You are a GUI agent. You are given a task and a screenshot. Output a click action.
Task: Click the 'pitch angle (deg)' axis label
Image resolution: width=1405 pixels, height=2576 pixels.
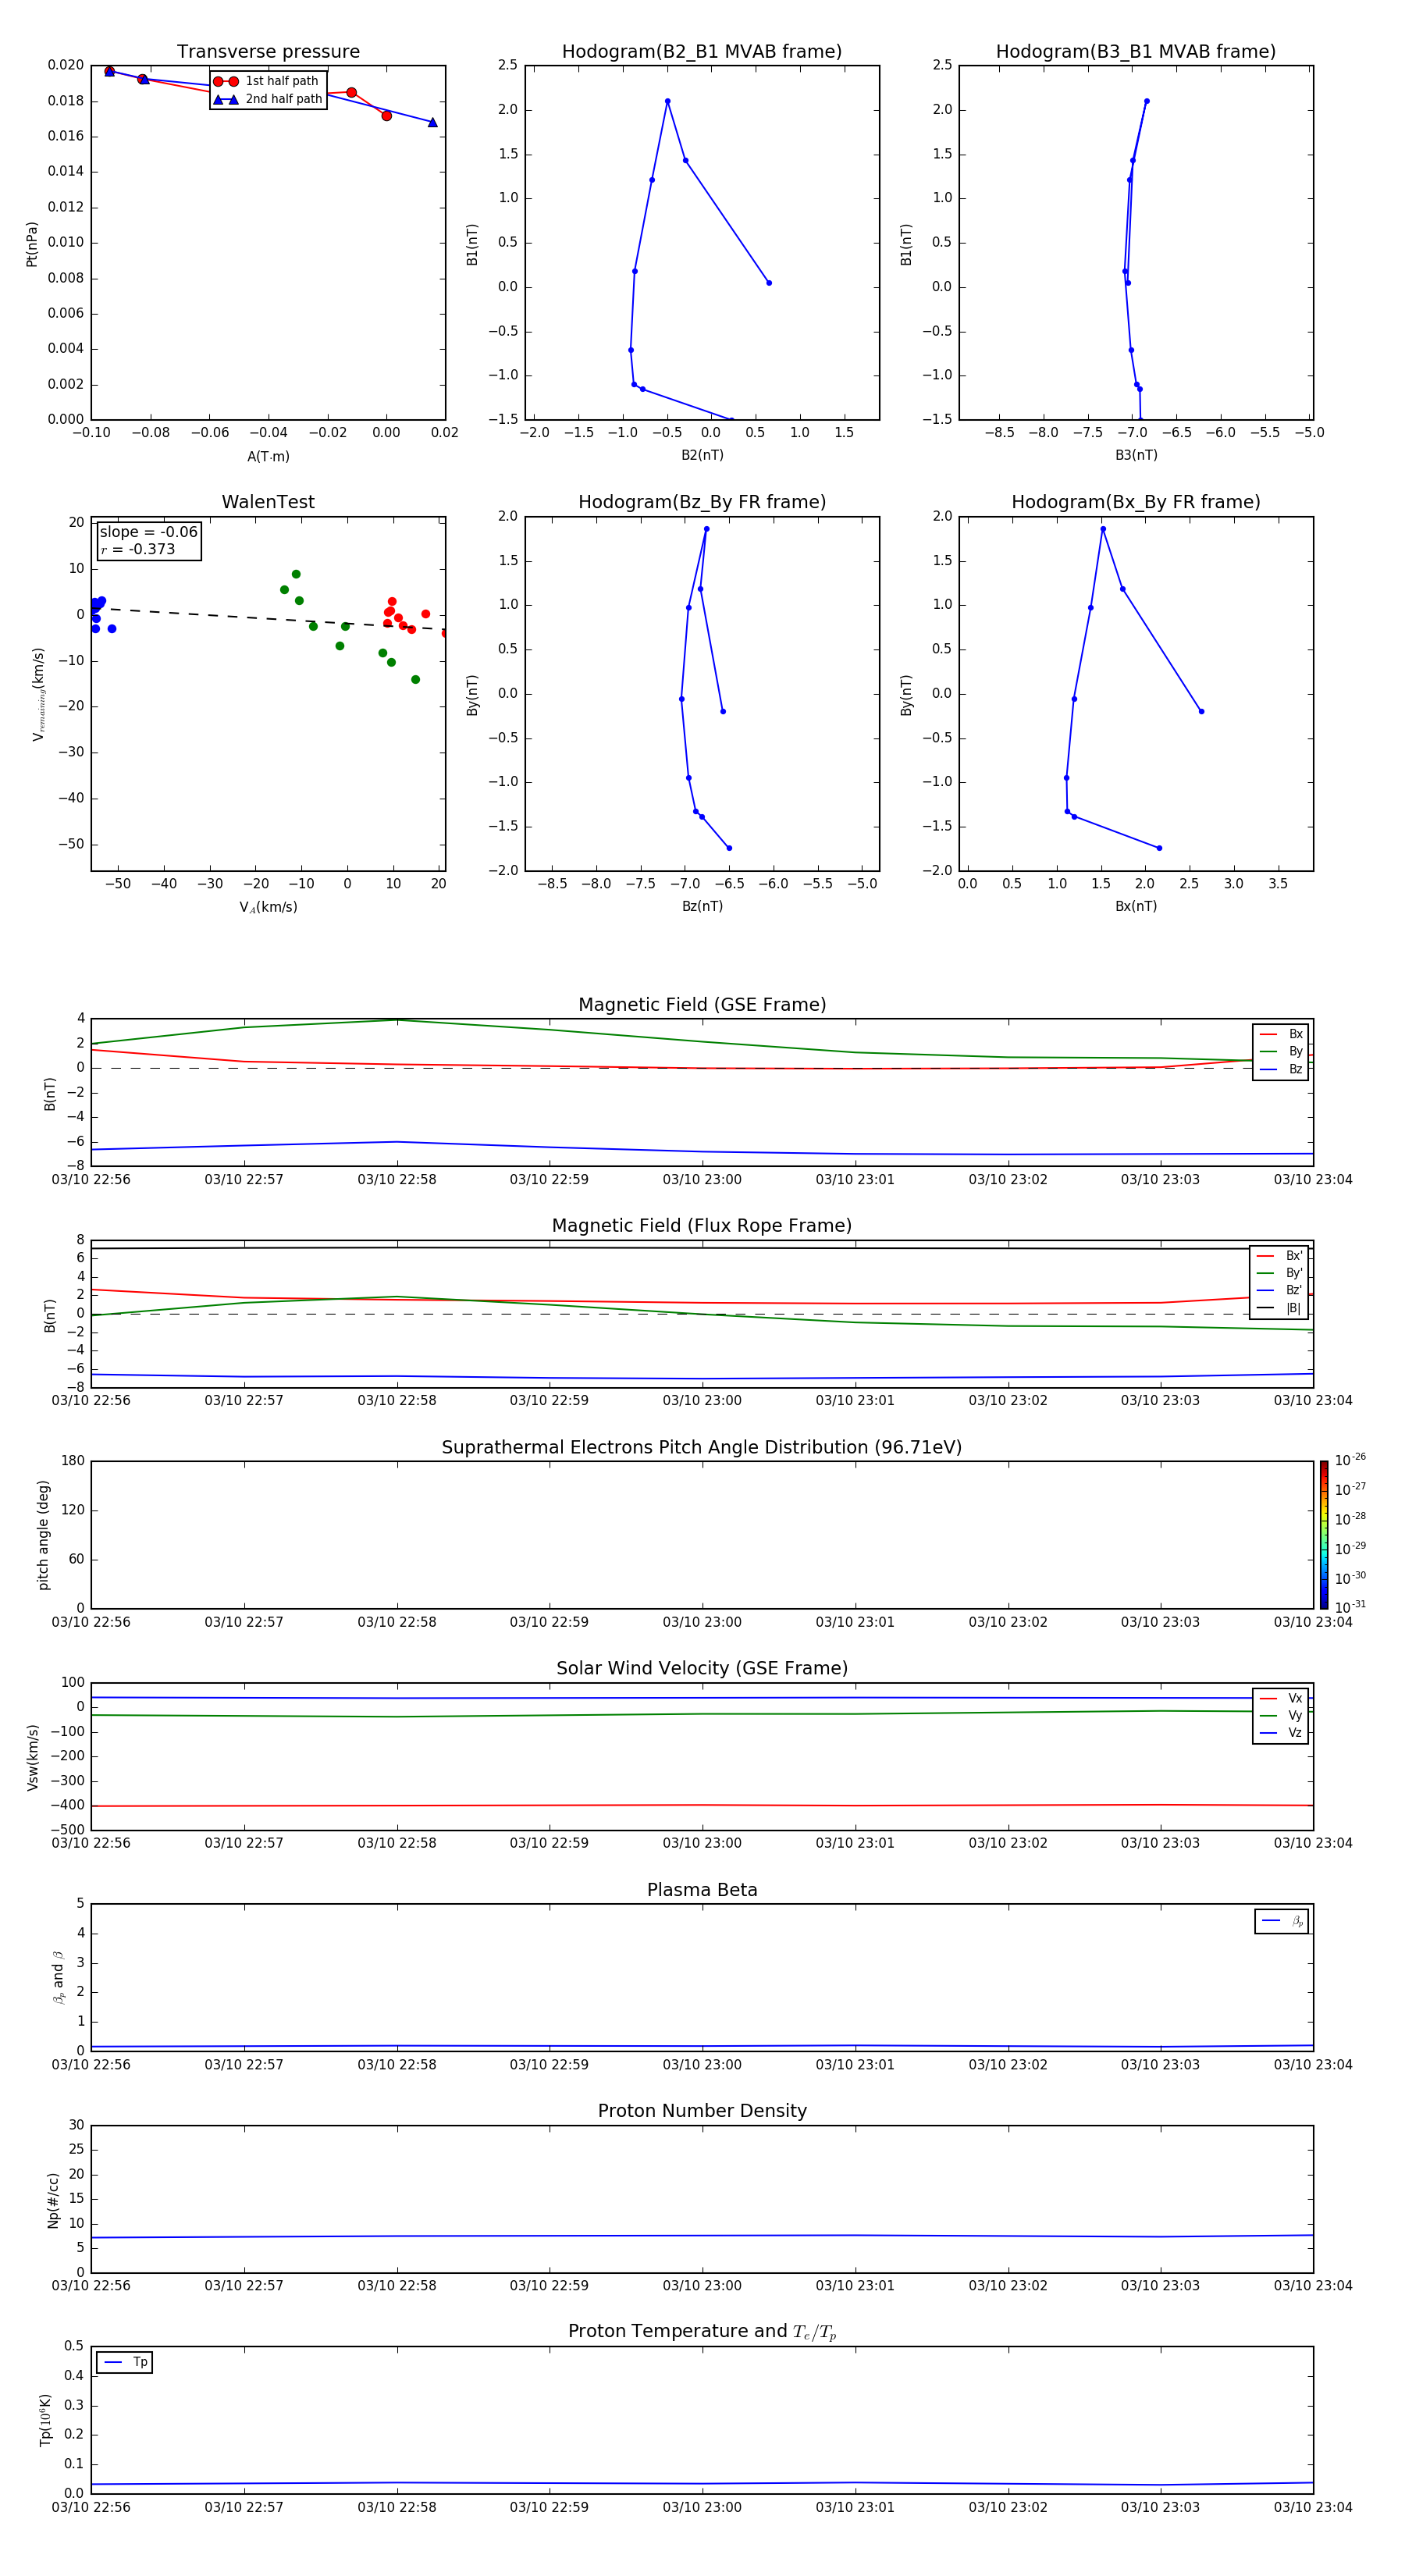click(43, 1535)
